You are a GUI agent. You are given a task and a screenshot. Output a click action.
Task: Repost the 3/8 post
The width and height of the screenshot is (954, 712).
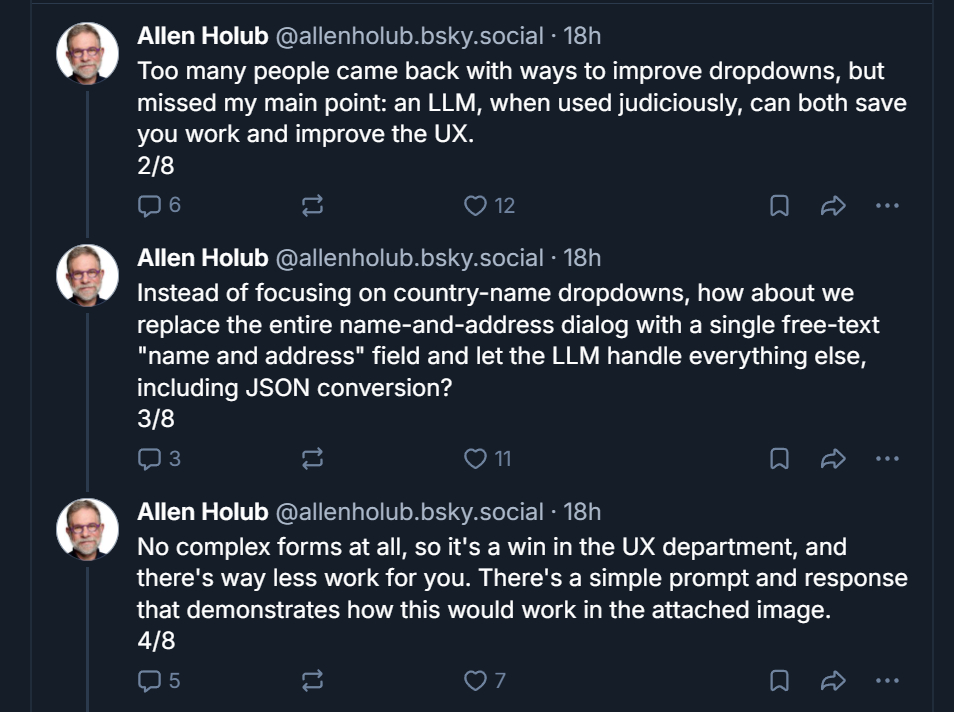click(312, 459)
